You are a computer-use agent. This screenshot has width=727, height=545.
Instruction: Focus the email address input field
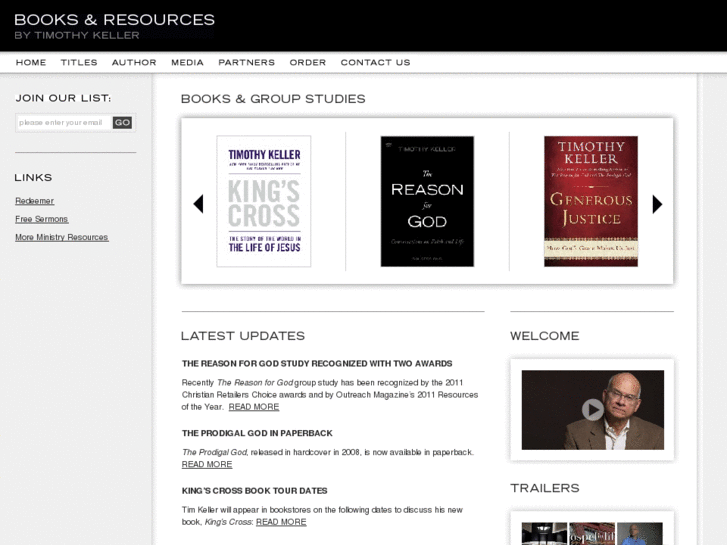pos(64,122)
